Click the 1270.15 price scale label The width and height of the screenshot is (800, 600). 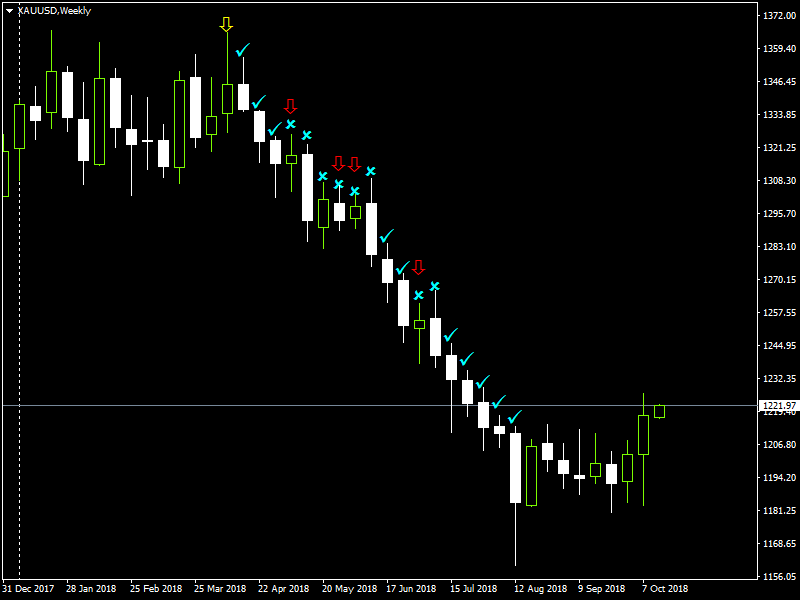tap(779, 280)
